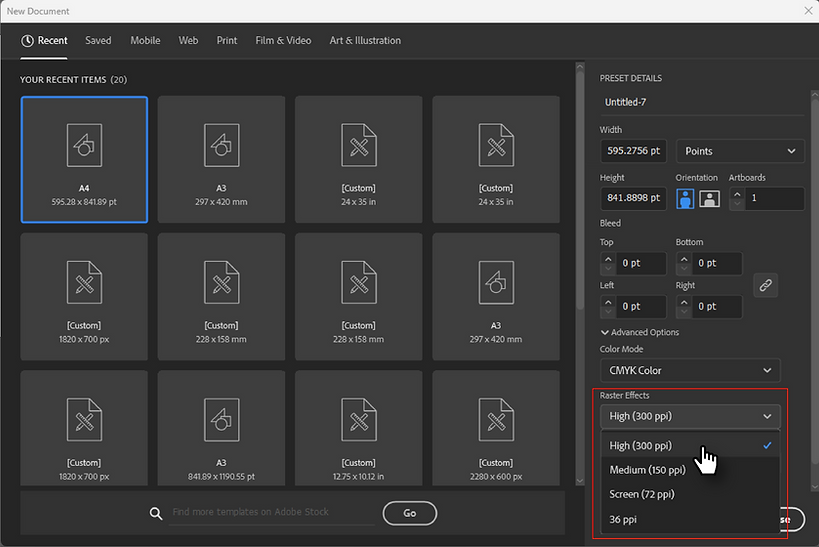Select the A3 841.89 x 1190.55 pt preset
The height and width of the screenshot is (547, 819).
(x=221, y=428)
